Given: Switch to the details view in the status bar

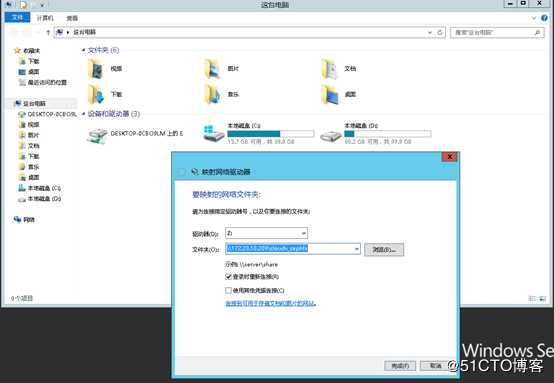Looking at the screenshot, I should pos(532,299).
